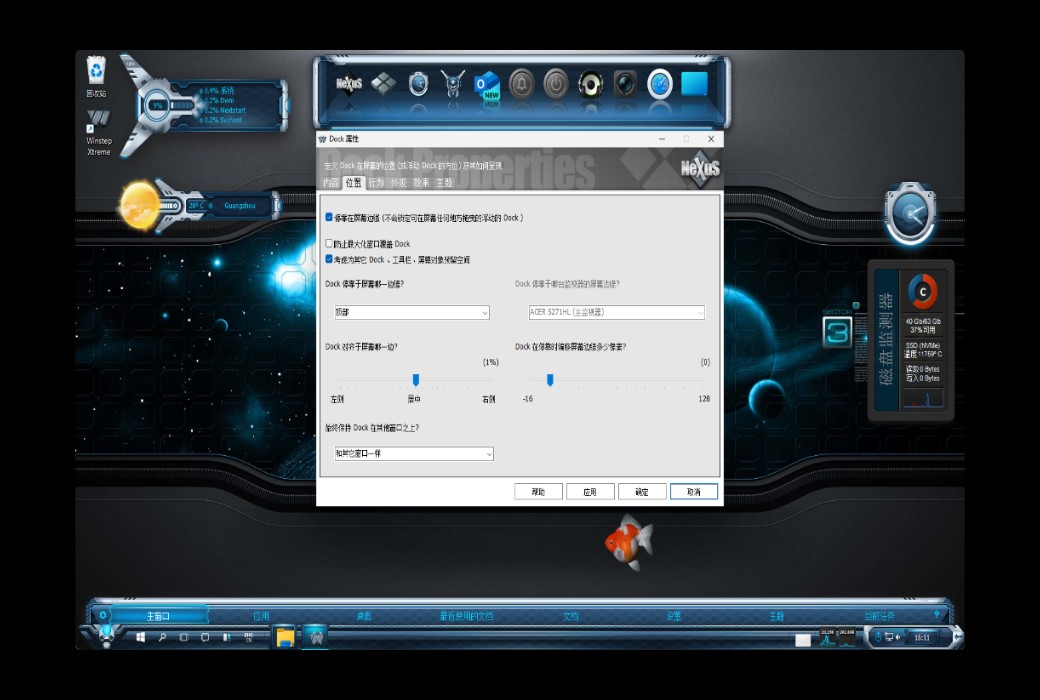Open the 顶部 screen edge dropdown
The image size is (1040, 700).
[x=484, y=312]
